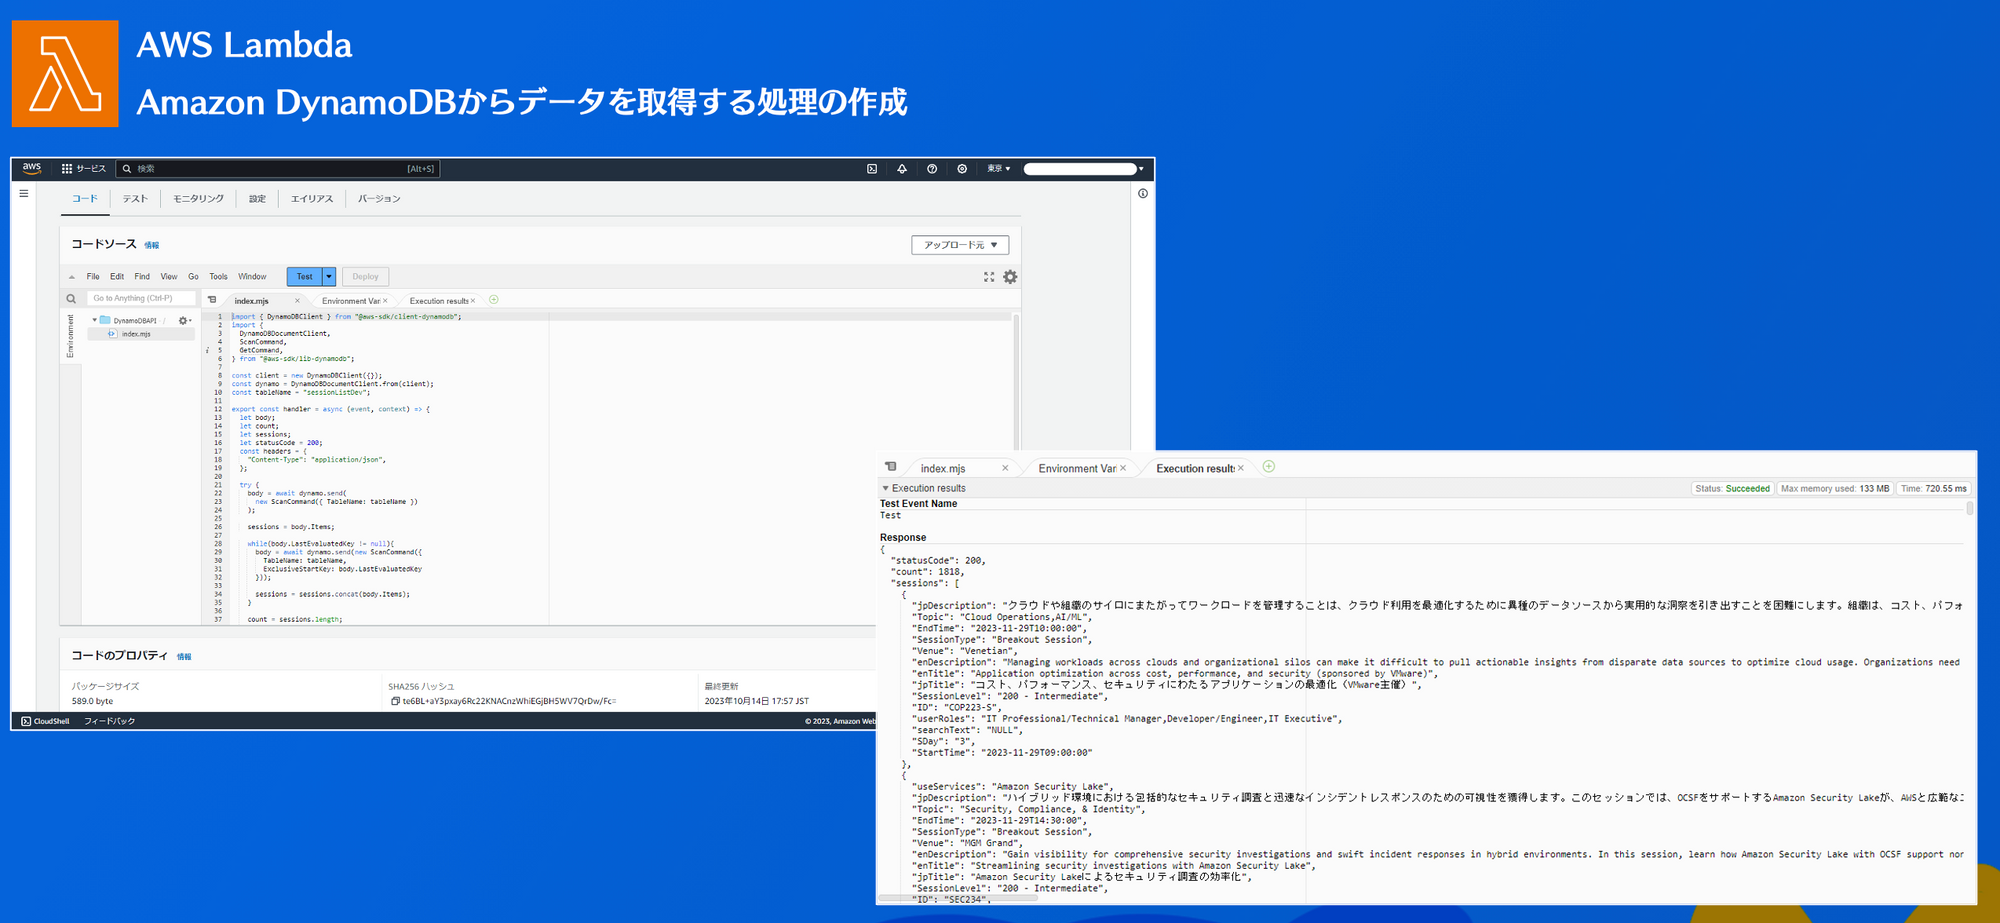Open the Window menu in the editor
Viewport: 2000px width, 923px height.
click(x=252, y=277)
